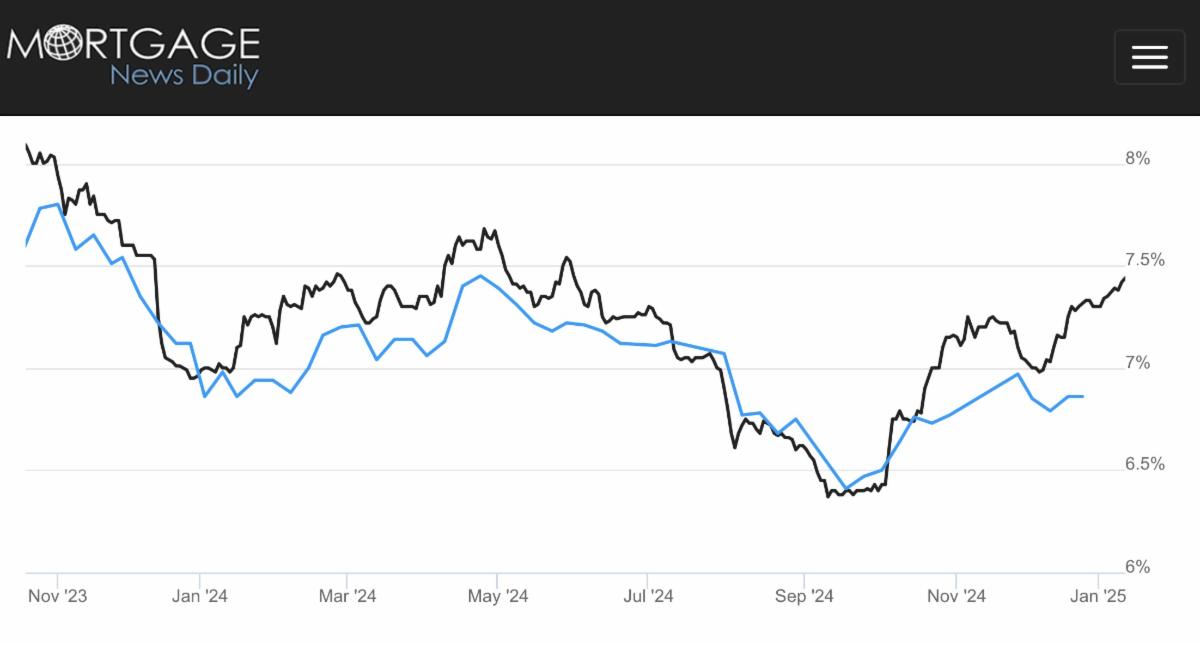Click the black line's final point near Jan '25
The height and width of the screenshot is (645, 1200).
click(1124, 278)
